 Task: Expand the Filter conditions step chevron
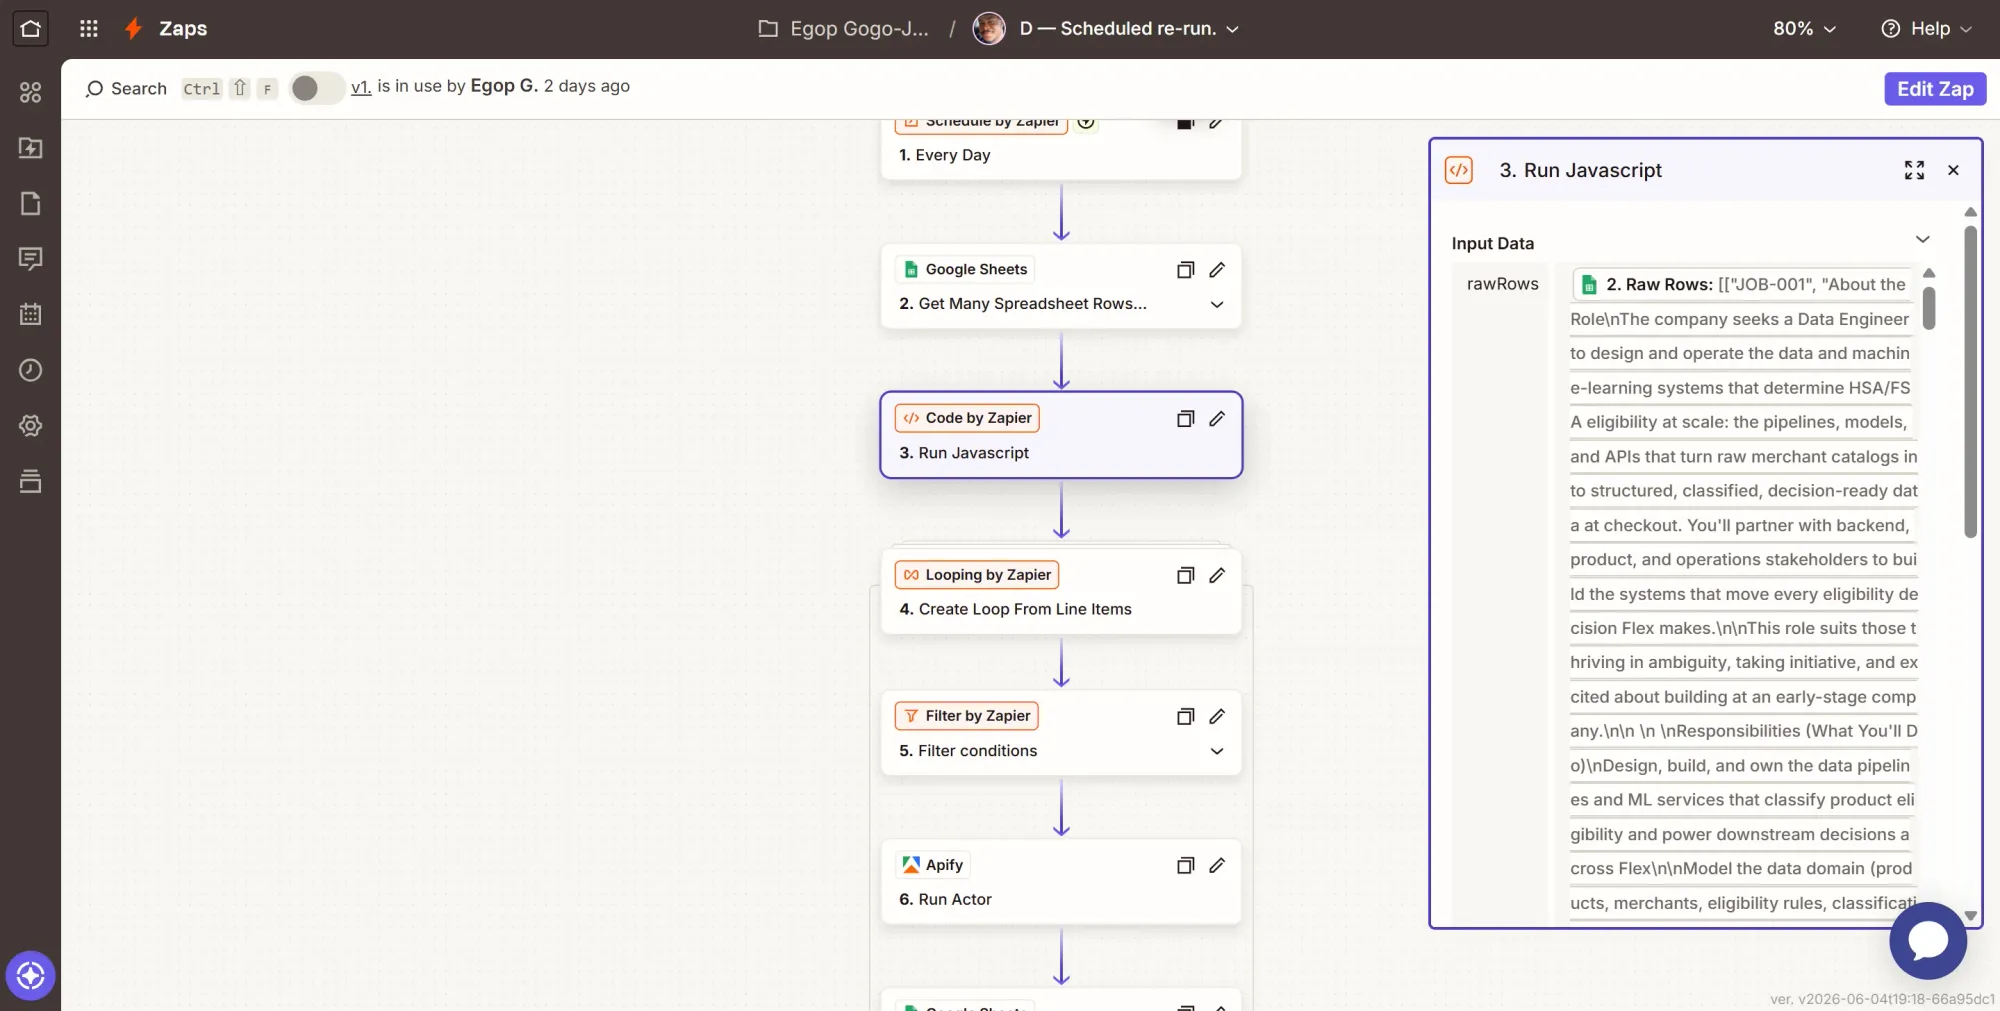click(1217, 751)
